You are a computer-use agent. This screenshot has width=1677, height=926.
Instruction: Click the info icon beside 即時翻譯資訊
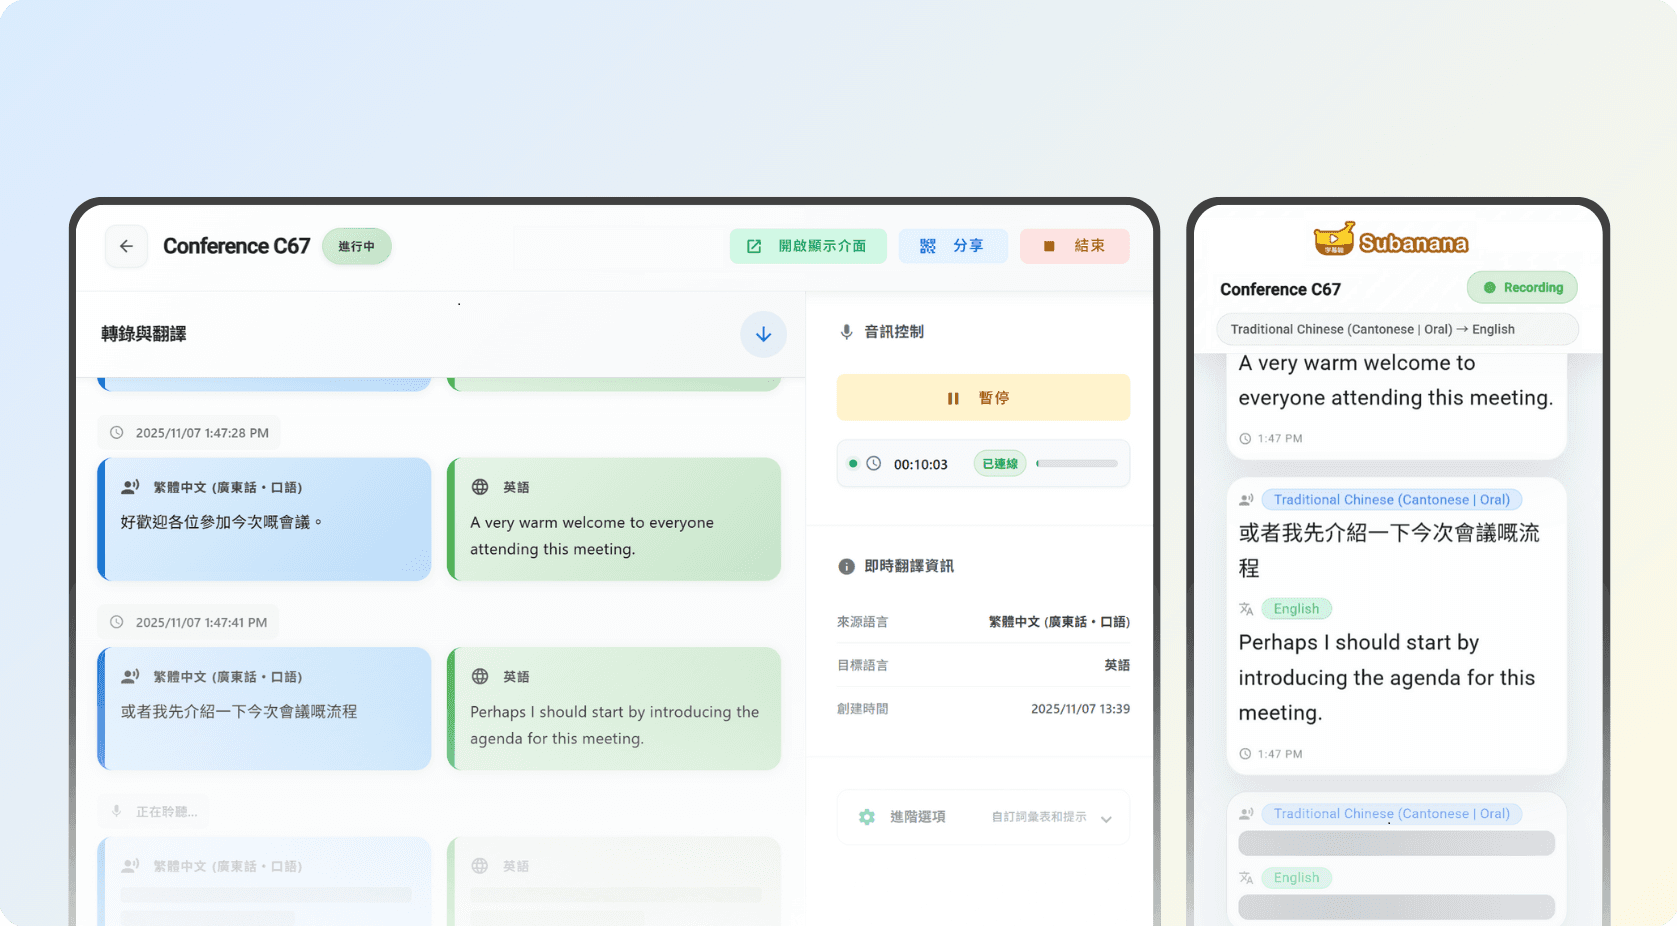coord(845,566)
